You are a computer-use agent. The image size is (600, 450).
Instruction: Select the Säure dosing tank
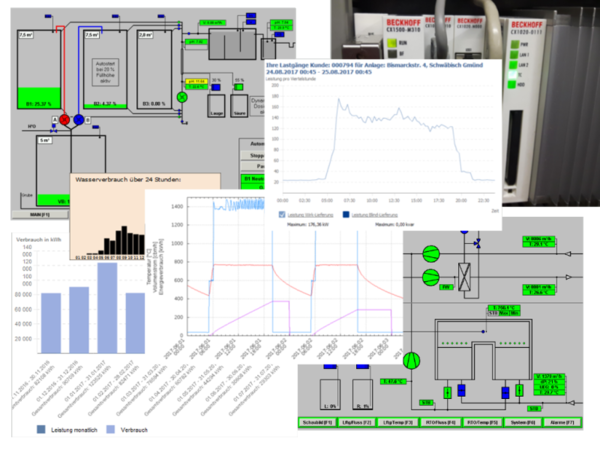click(x=239, y=106)
